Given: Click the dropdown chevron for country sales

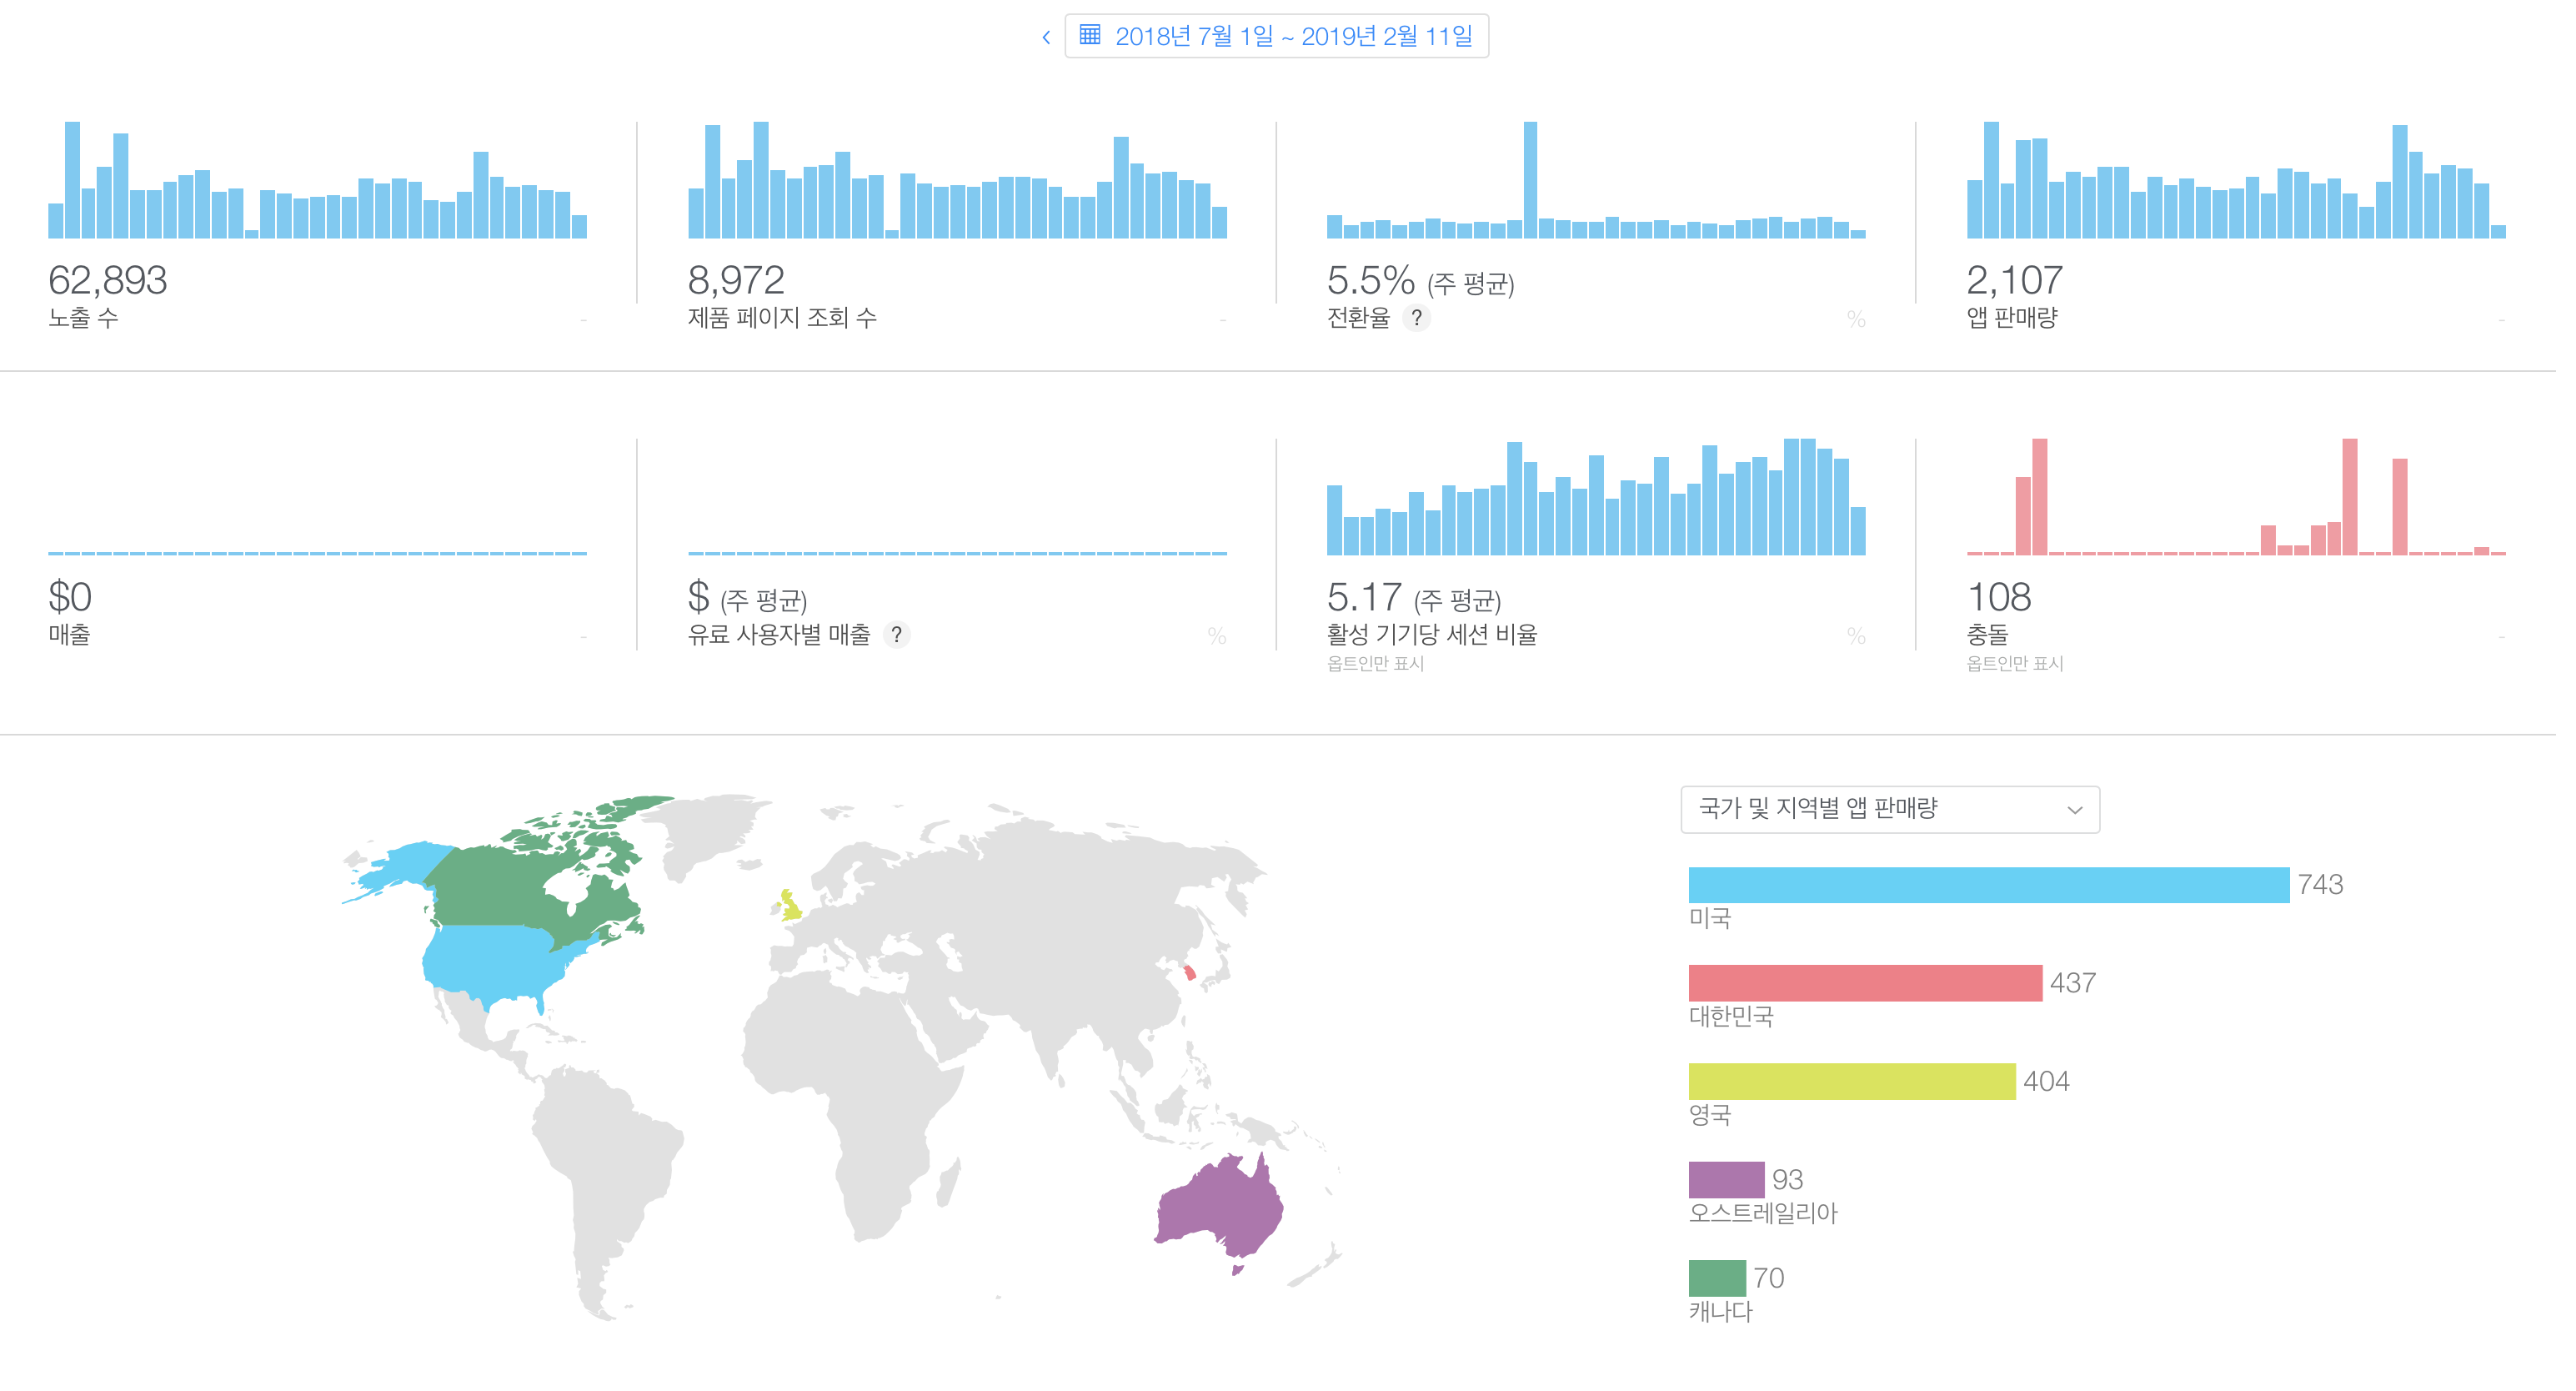Looking at the screenshot, I should [2074, 810].
